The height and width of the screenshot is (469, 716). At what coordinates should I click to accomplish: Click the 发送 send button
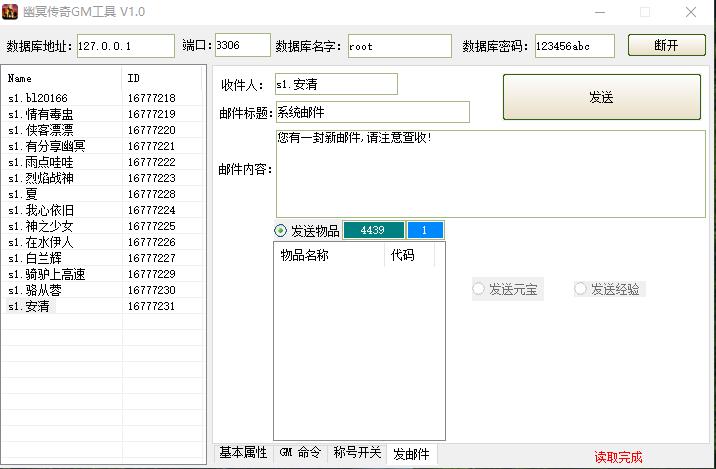[x=601, y=97]
